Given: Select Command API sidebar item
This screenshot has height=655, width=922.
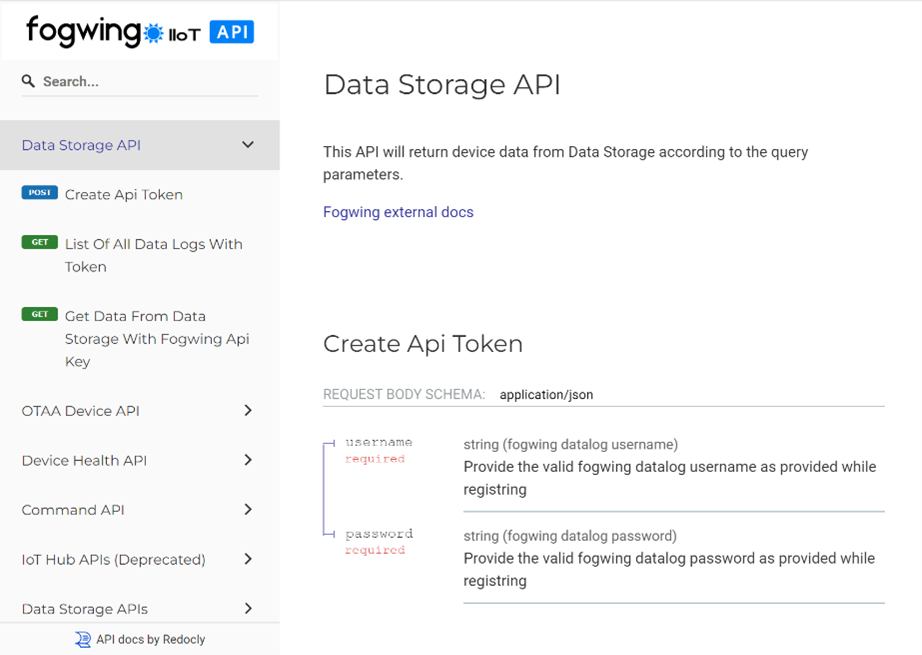Looking at the screenshot, I should click(x=73, y=510).
